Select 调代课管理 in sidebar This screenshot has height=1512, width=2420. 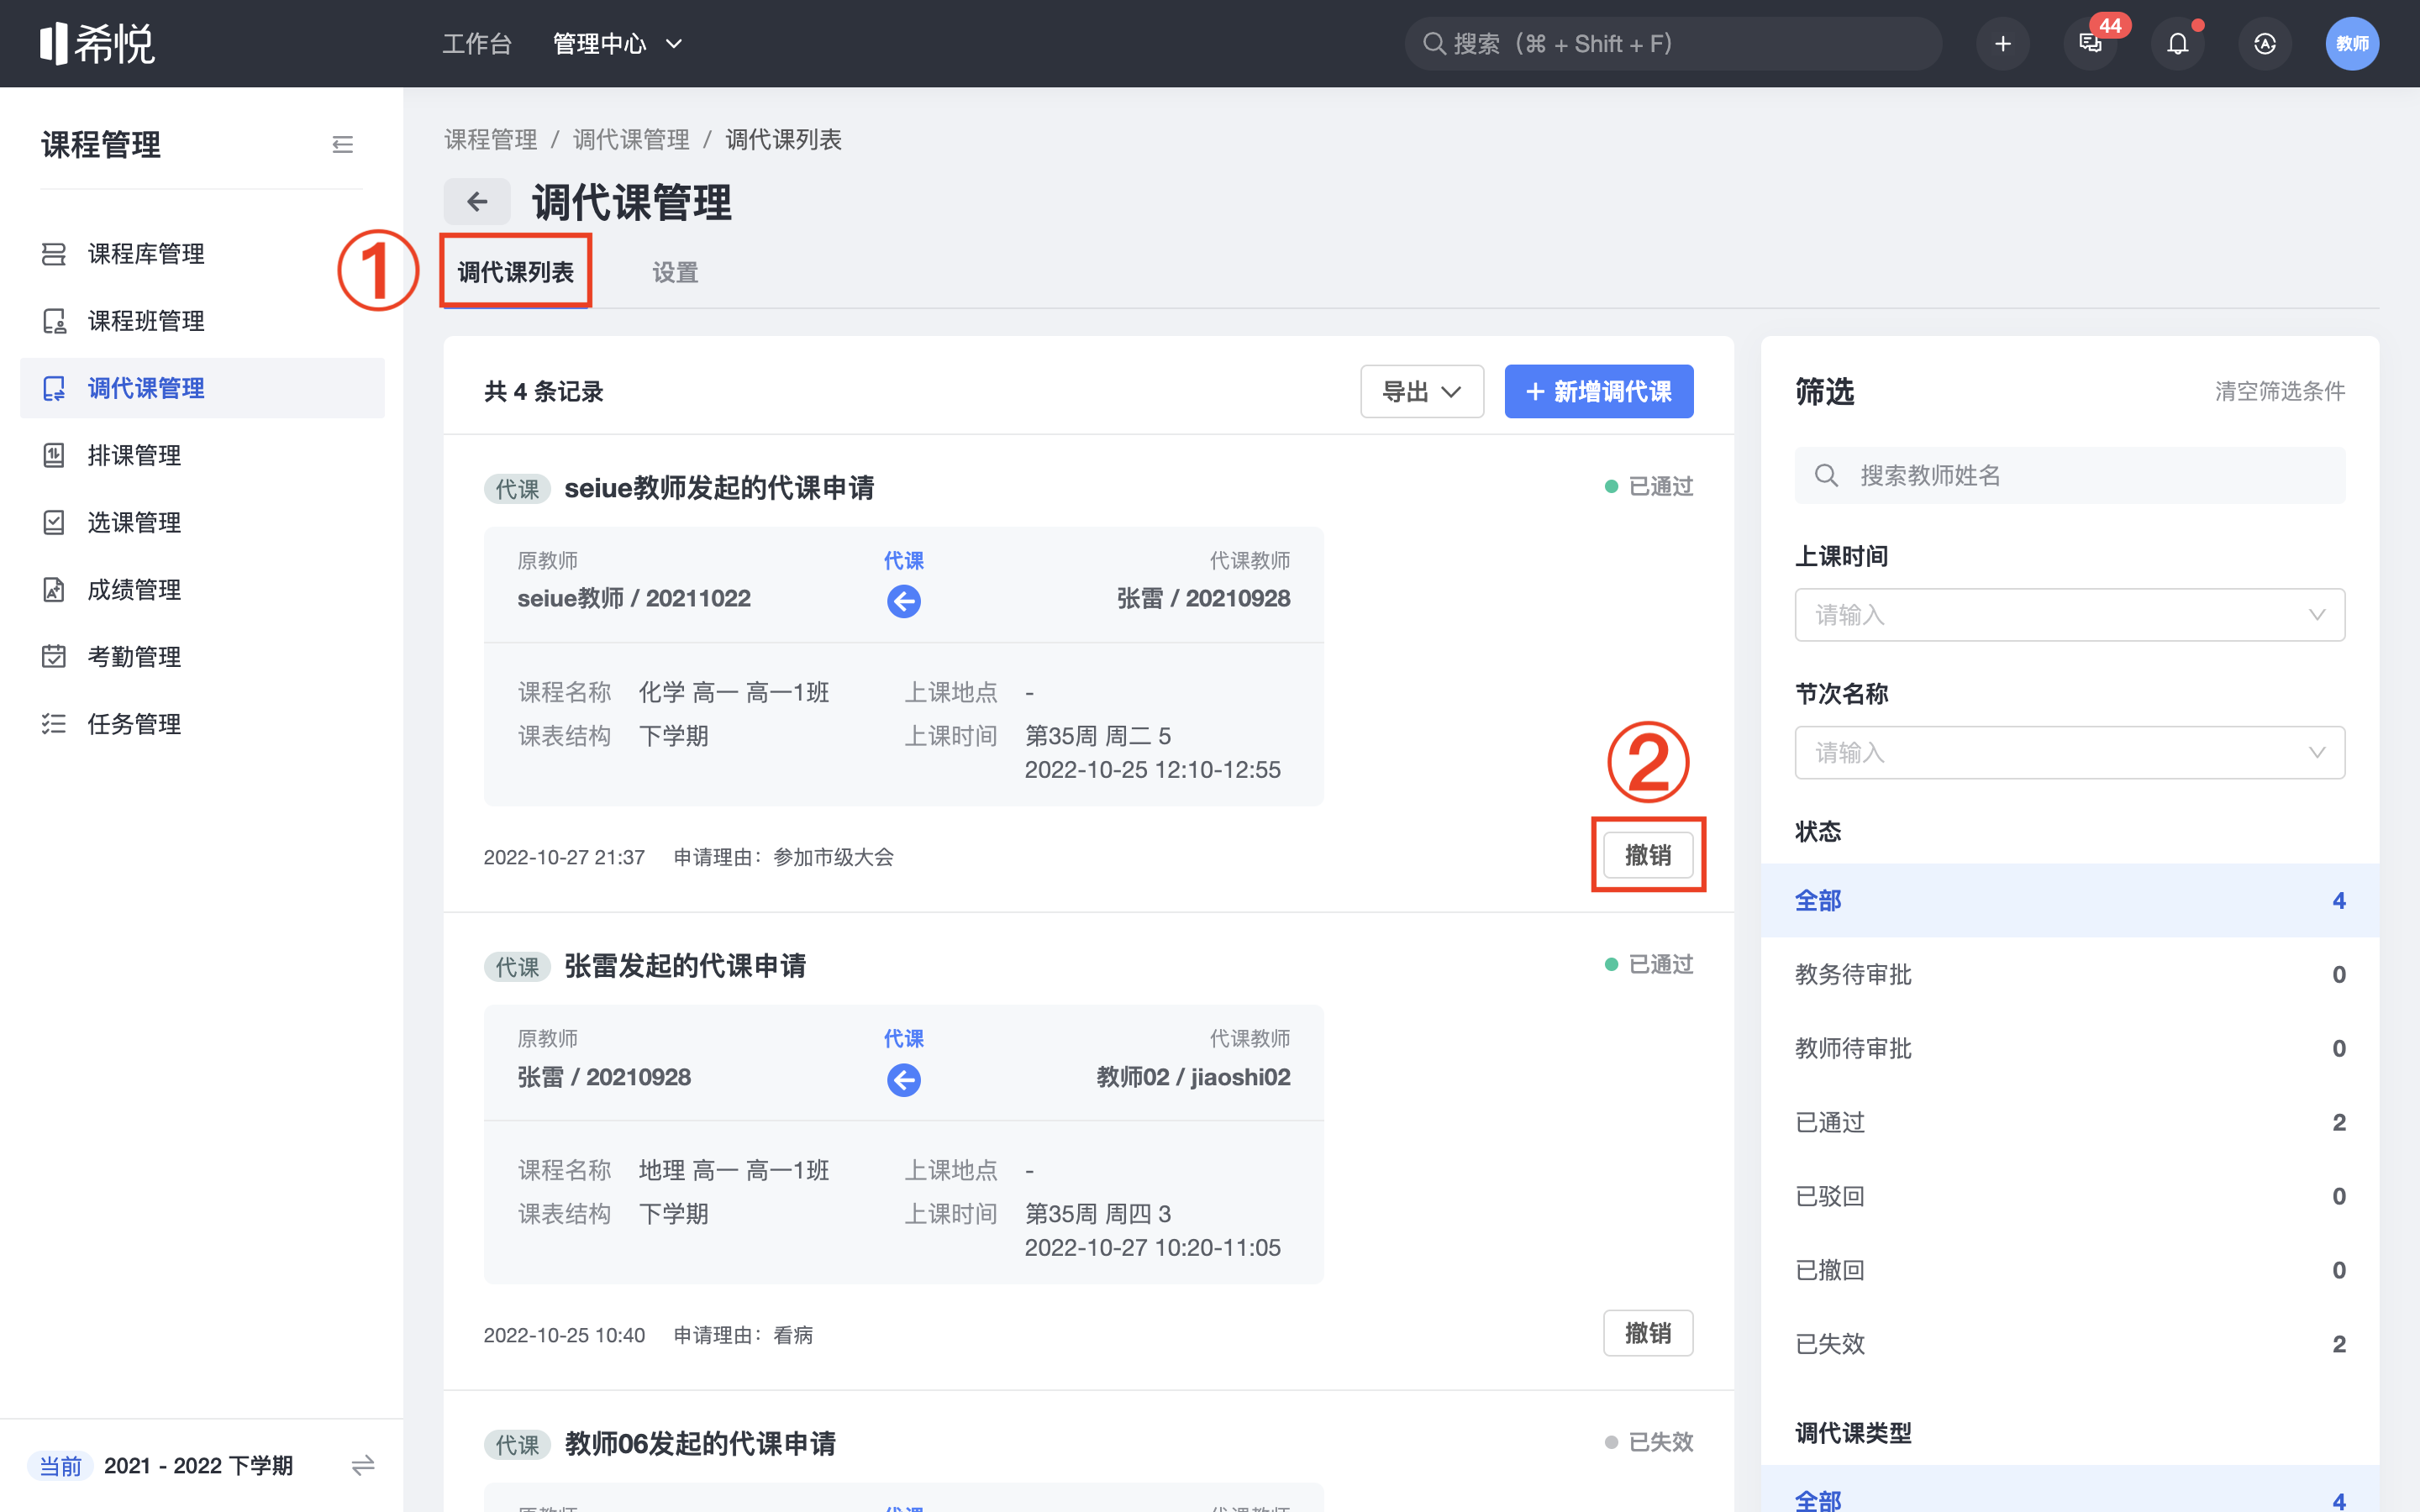point(202,388)
